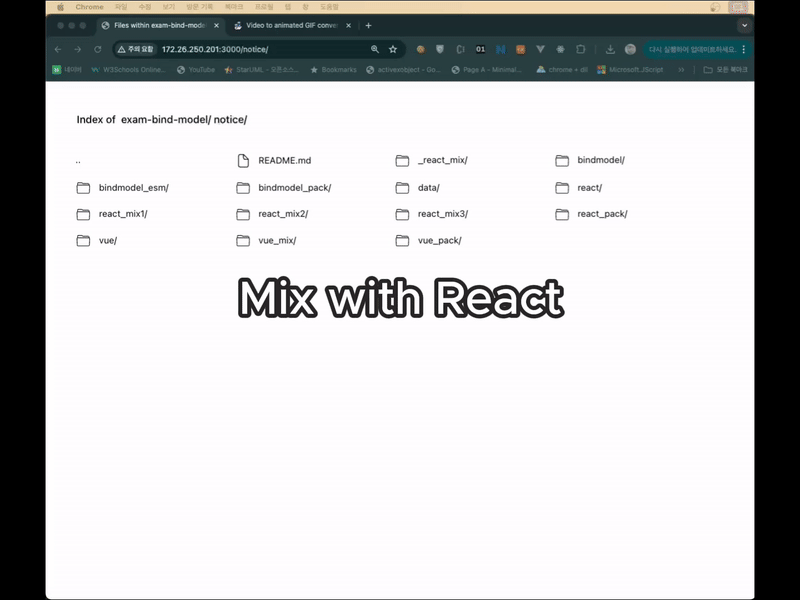The image size is (800, 600).
Task: Open the vue_pack/ folder
Action: point(439,240)
